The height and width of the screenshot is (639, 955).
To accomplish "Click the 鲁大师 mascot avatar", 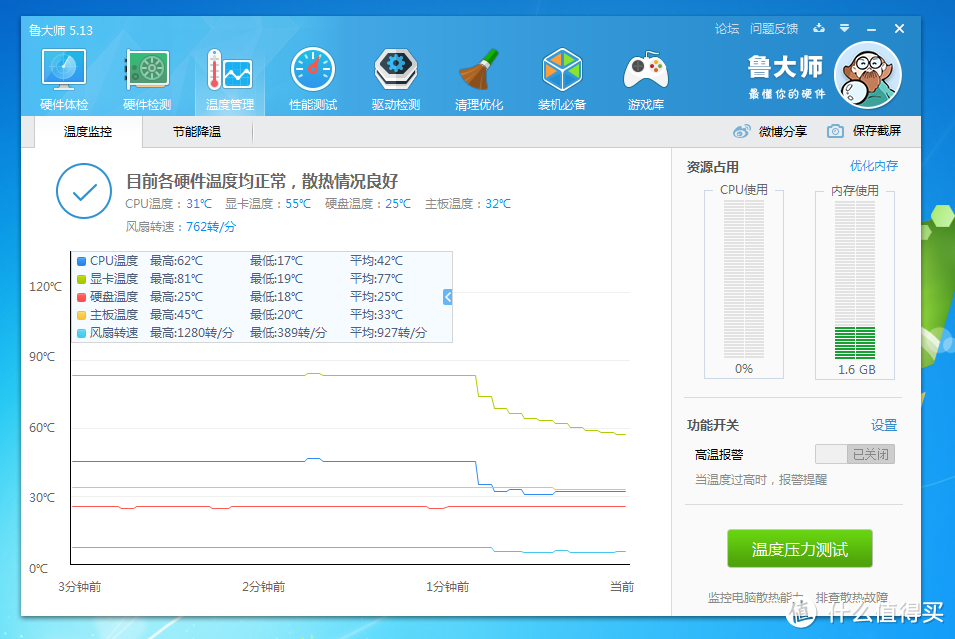I will coord(868,75).
